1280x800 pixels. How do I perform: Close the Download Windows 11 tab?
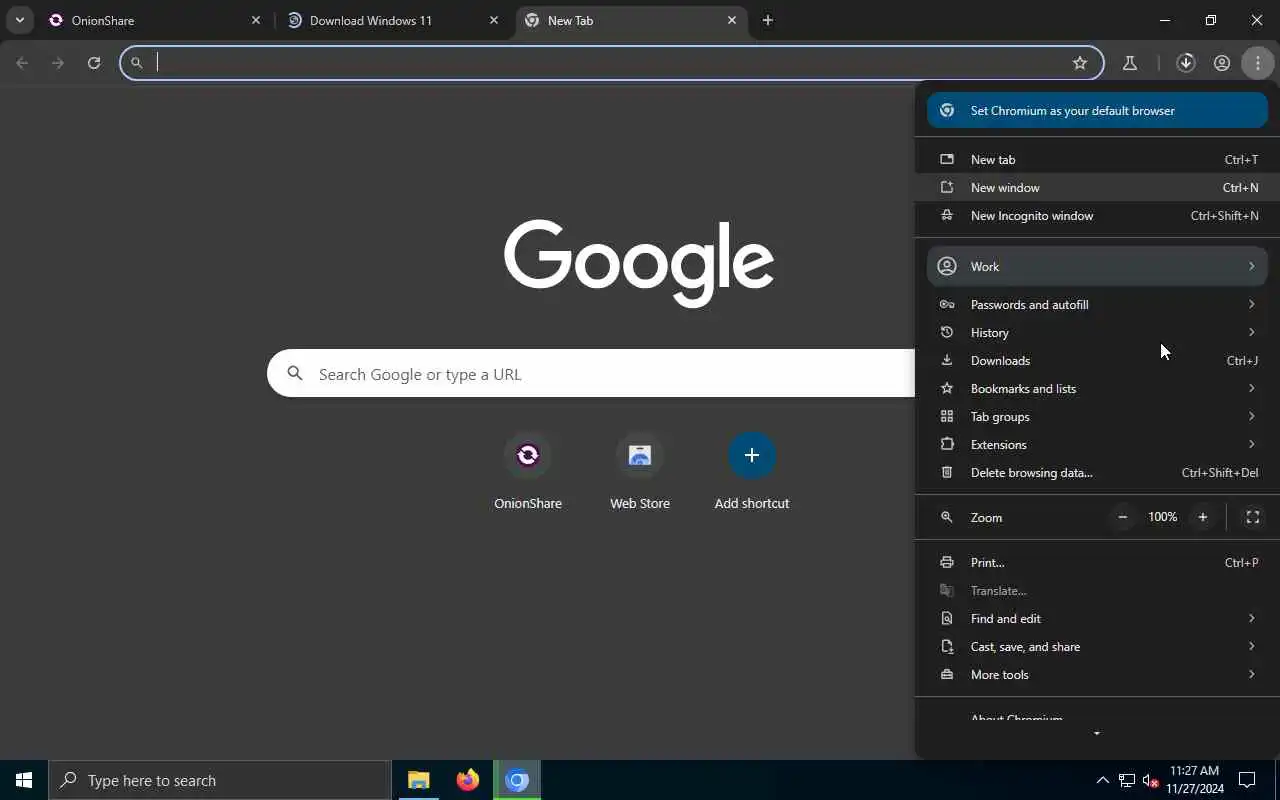click(x=494, y=20)
